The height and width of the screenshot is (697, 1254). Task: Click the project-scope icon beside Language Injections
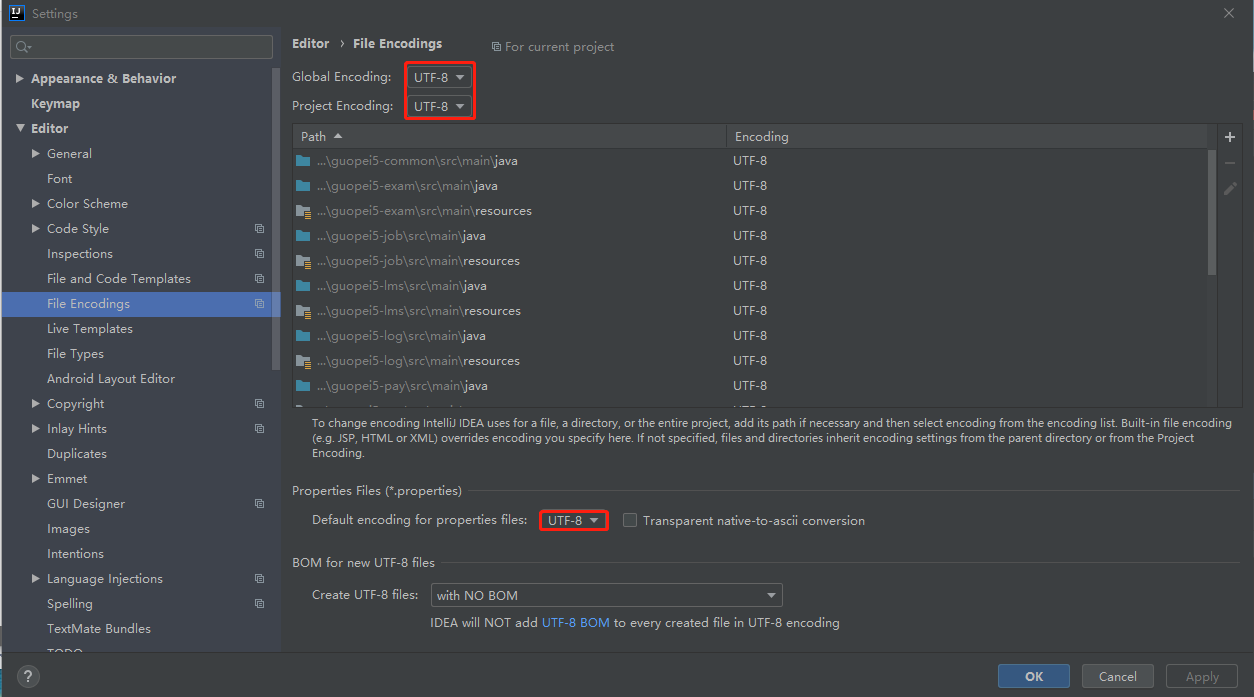pos(259,579)
